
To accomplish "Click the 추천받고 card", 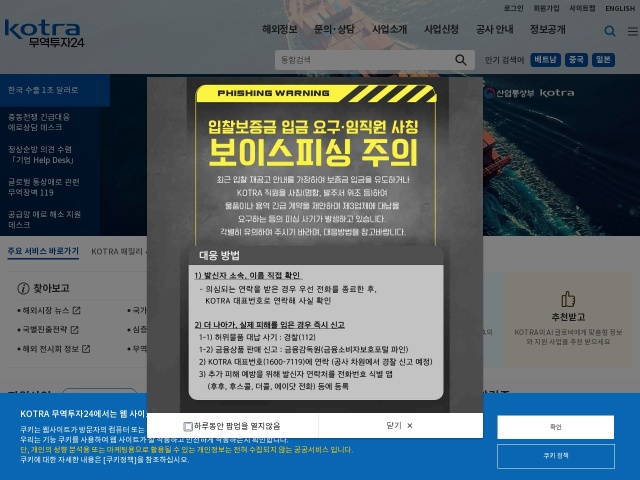I will coord(568,320).
